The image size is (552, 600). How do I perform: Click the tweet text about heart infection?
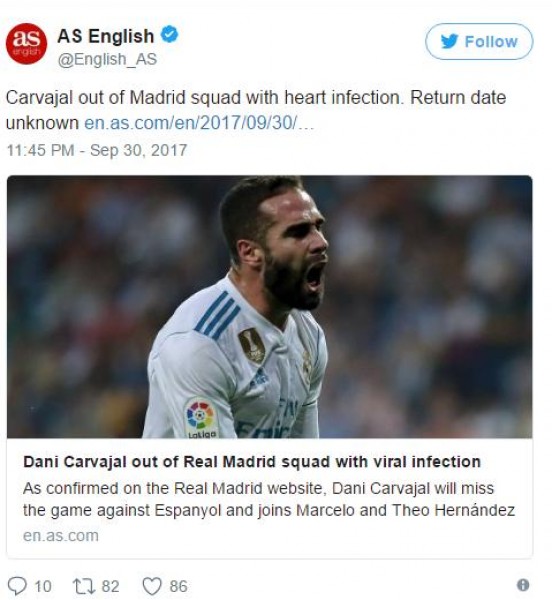click(256, 110)
